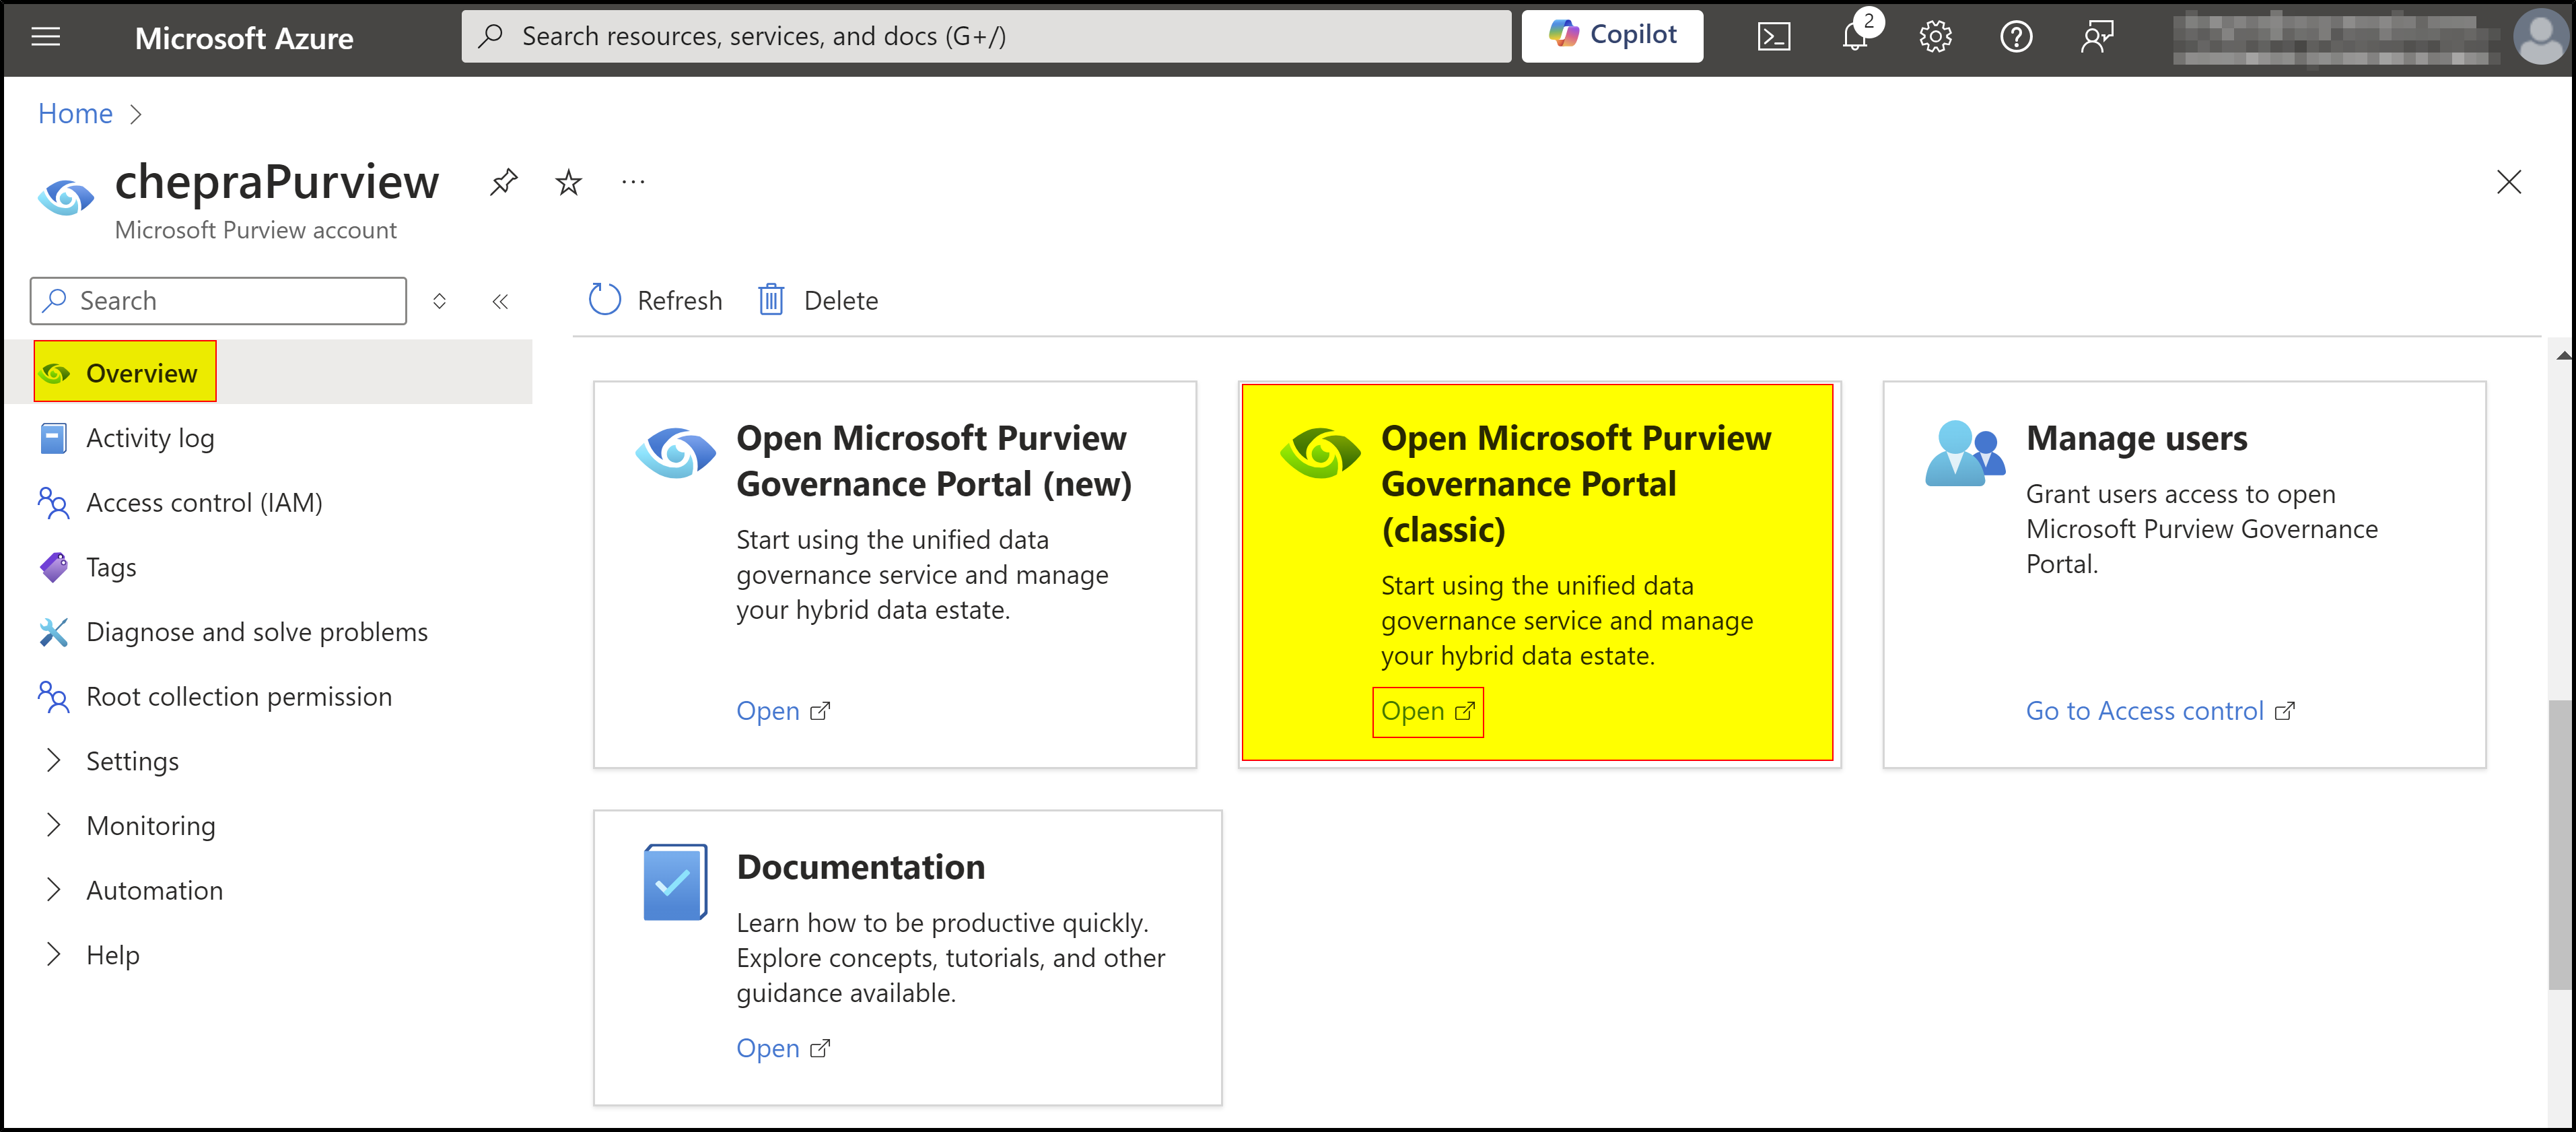The image size is (2576, 1132).
Task: Open Access control (IAM)
Action: 204,502
